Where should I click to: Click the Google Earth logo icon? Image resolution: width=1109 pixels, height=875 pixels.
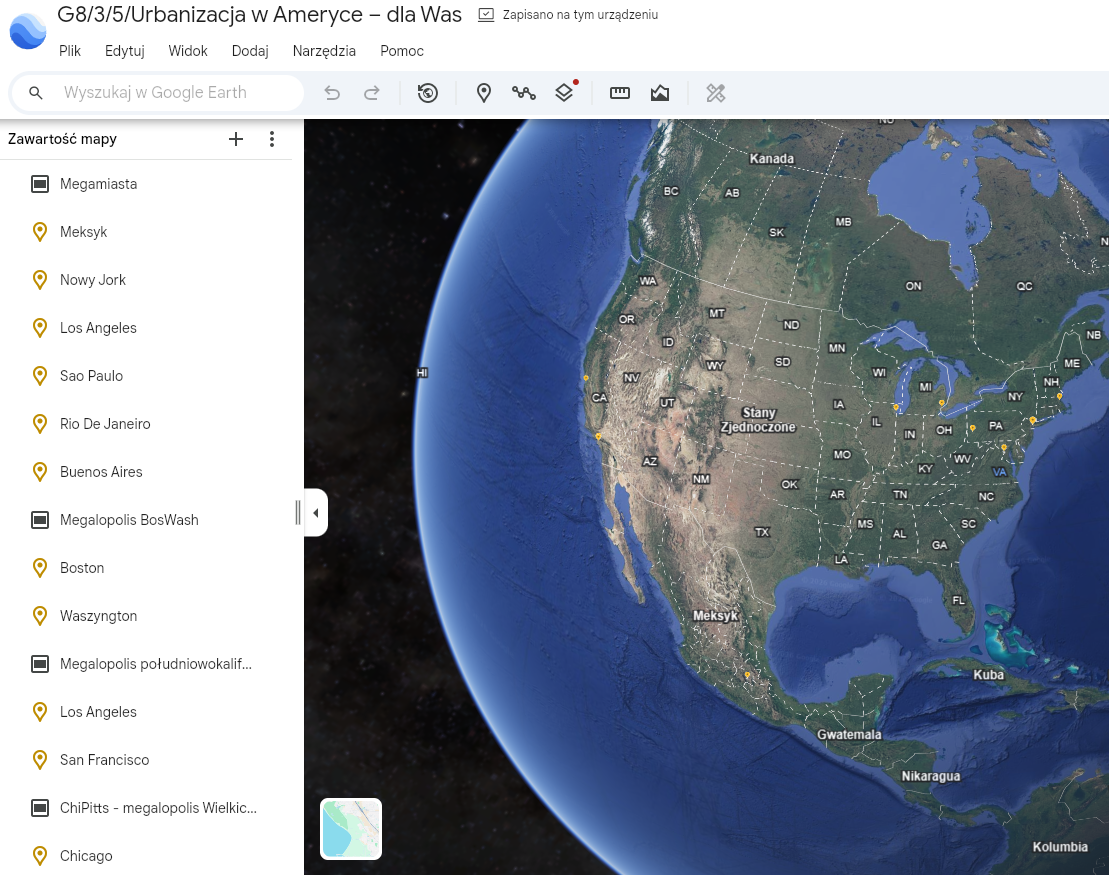tap(27, 31)
